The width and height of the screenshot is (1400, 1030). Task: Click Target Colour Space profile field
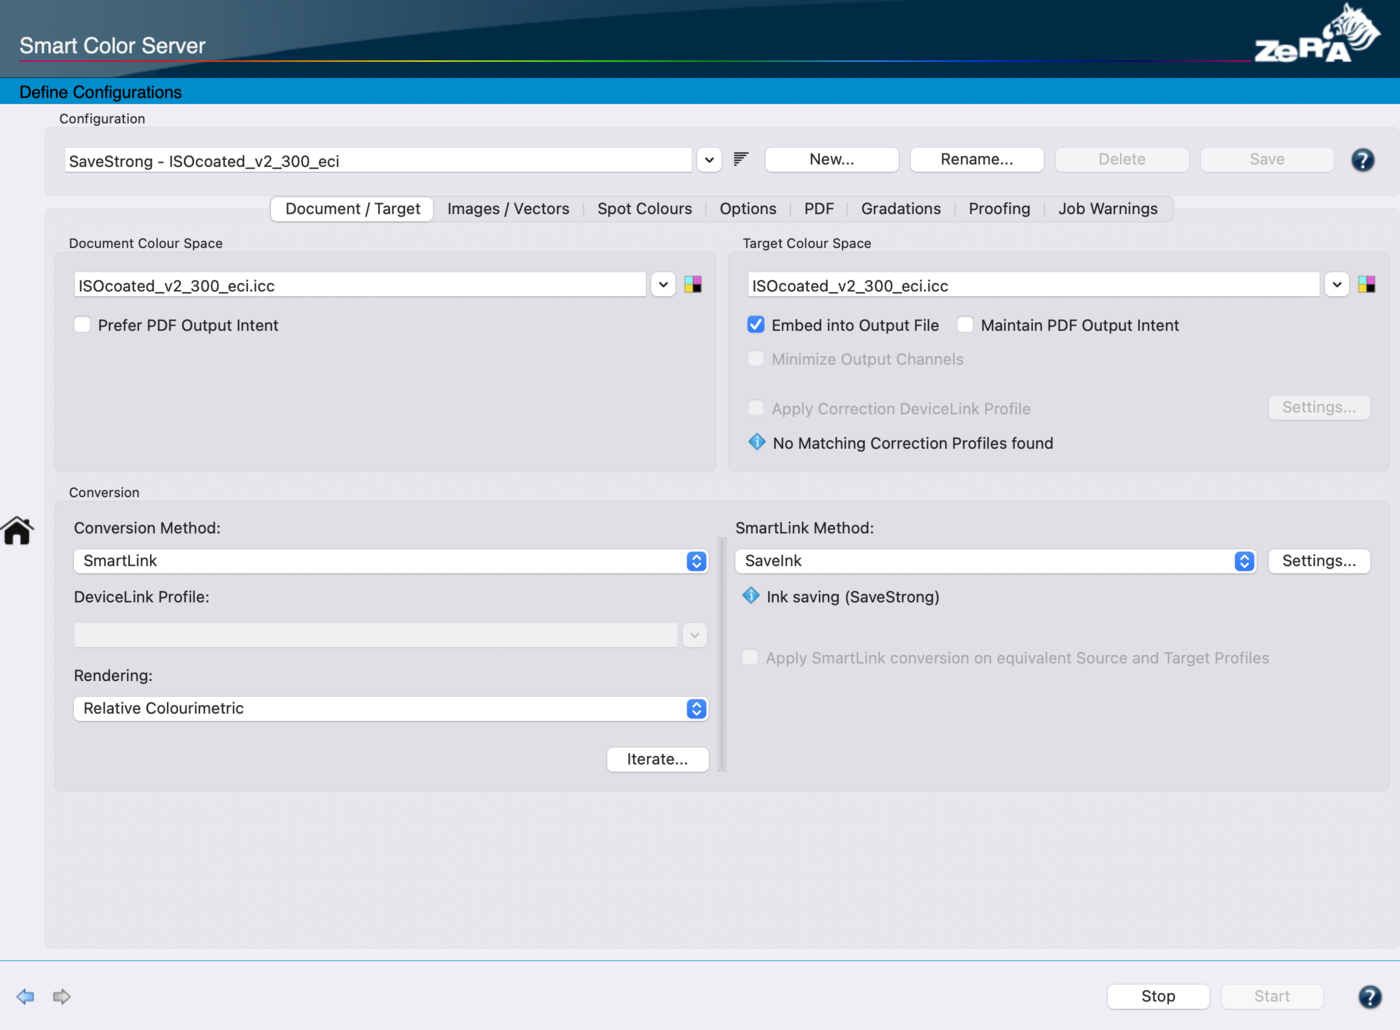(1033, 285)
